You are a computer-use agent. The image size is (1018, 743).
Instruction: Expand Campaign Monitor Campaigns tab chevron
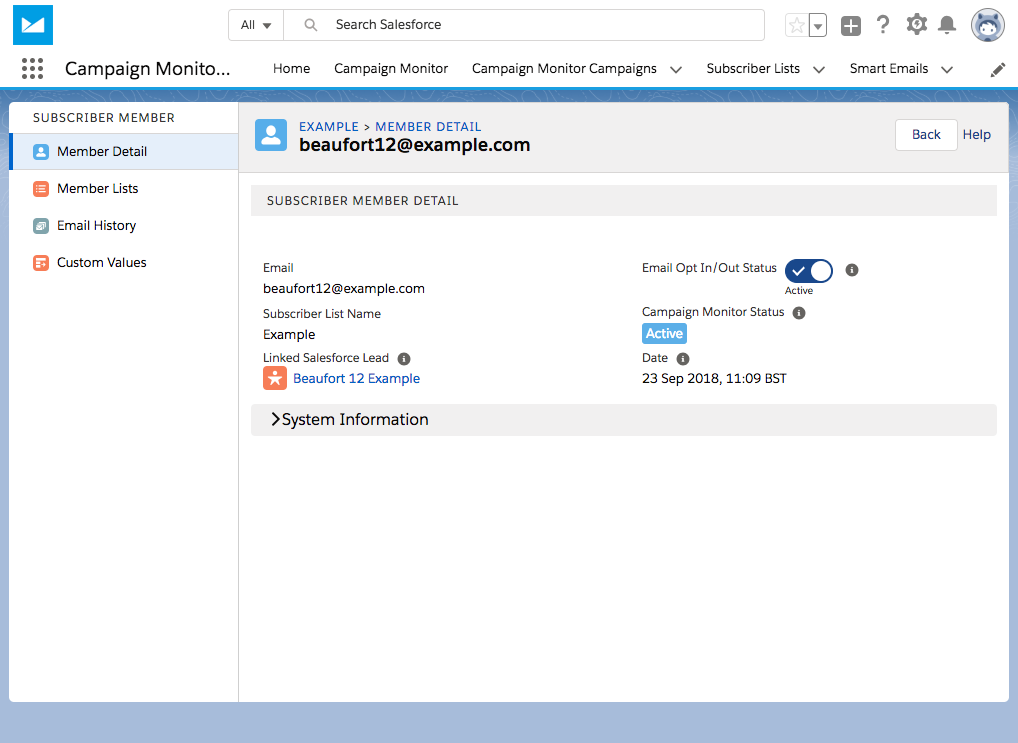(x=676, y=69)
